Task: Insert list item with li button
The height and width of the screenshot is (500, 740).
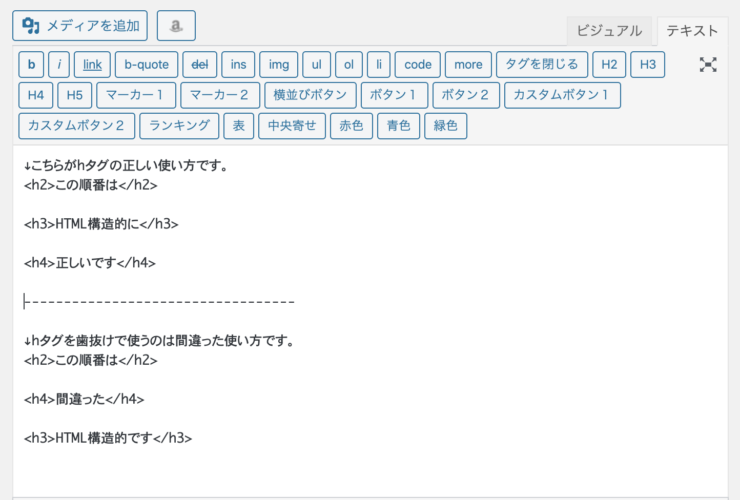Action: click(x=378, y=65)
